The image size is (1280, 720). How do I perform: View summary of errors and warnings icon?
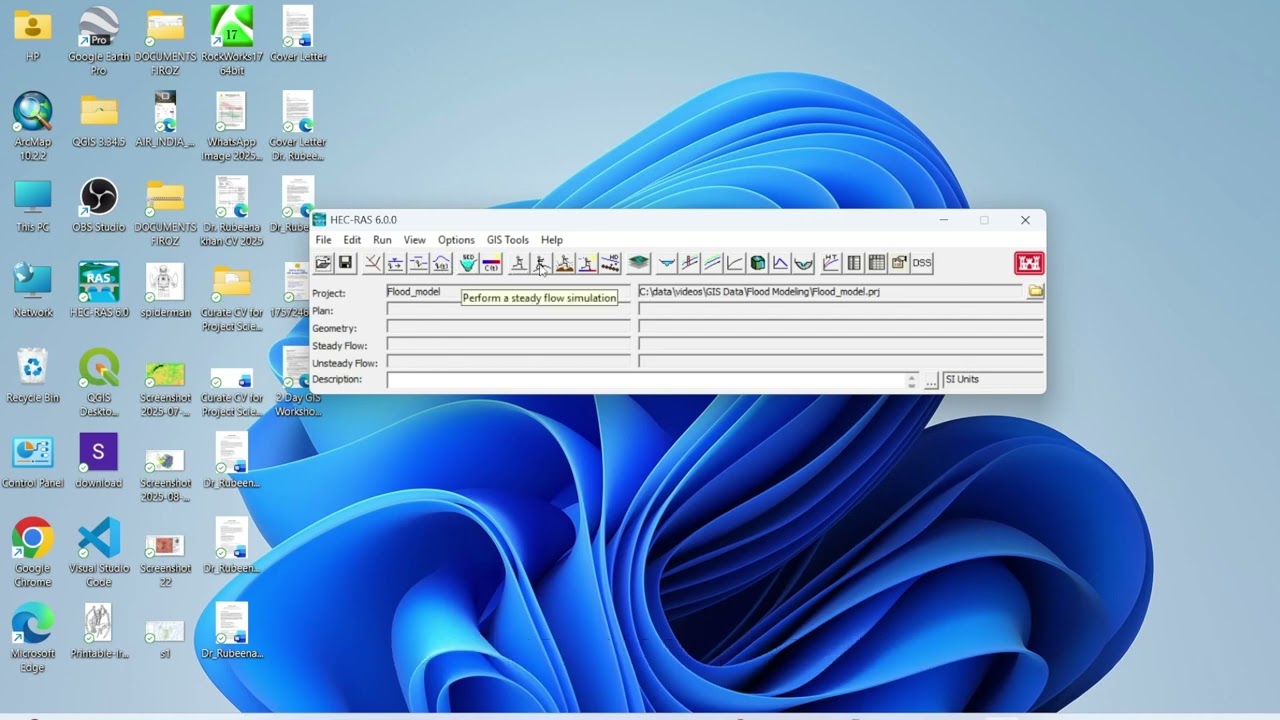pos(899,263)
